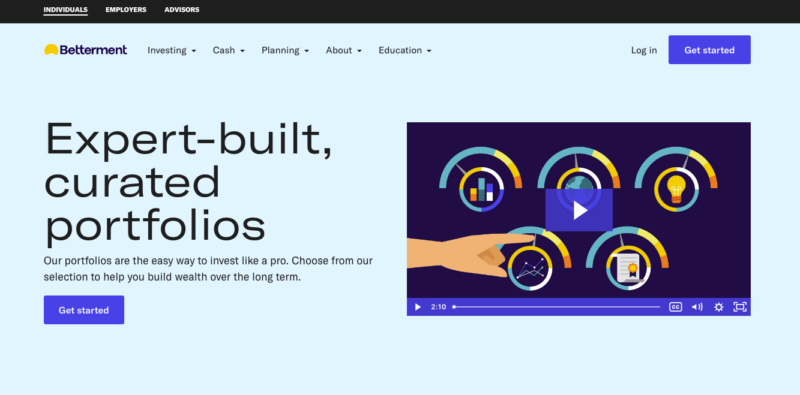Screen dimensions: 800x395
Task: Expand the Investing dropdown menu
Action: 171,51
